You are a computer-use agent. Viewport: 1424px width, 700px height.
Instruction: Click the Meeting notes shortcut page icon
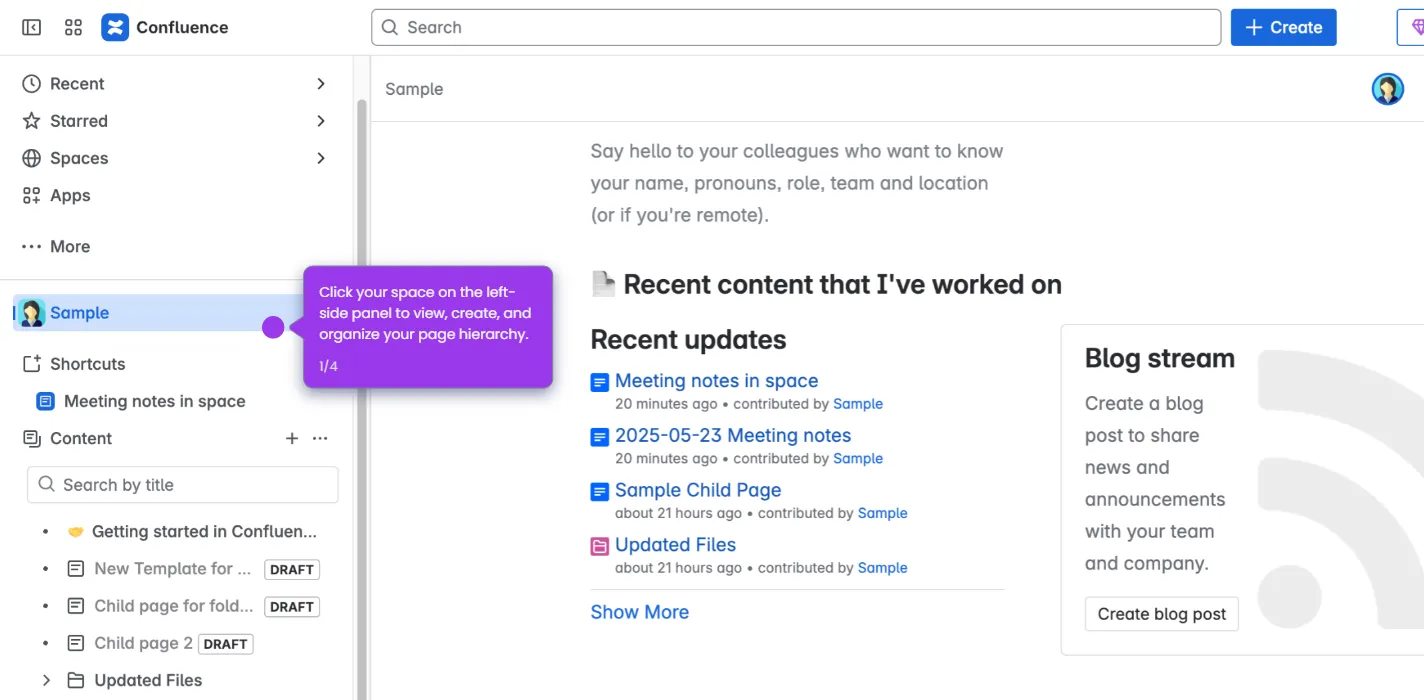45,401
